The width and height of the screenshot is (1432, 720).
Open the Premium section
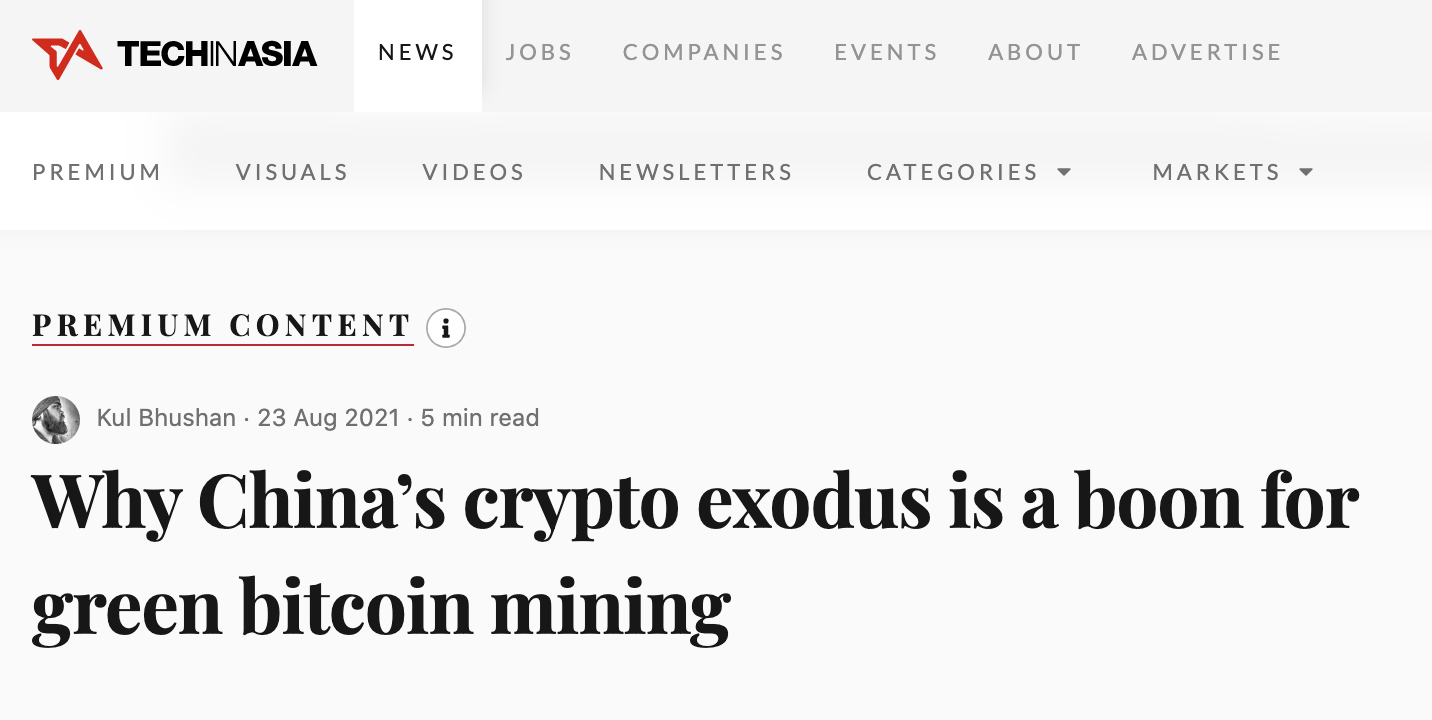click(x=97, y=173)
